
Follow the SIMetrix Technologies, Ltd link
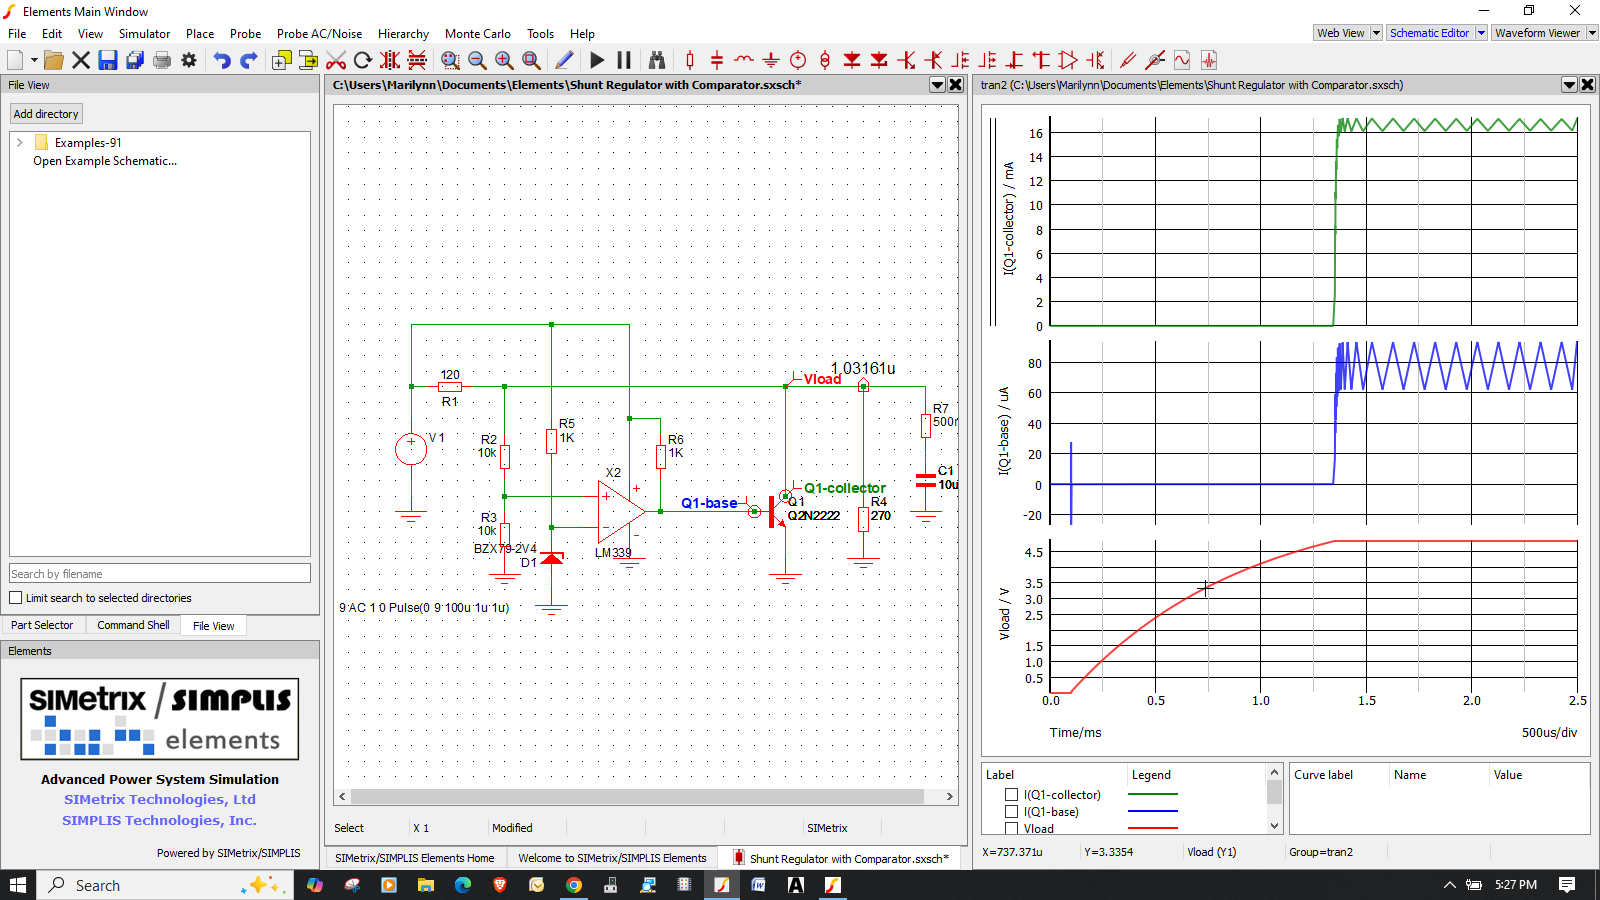pos(160,799)
